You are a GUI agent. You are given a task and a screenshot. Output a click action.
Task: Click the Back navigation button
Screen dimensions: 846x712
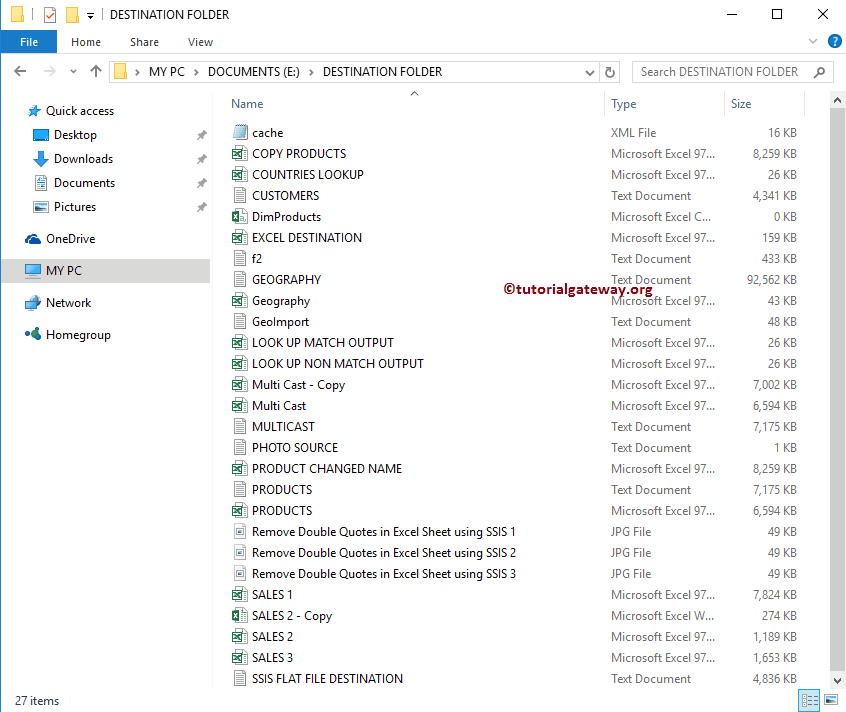tap(20, 72)
